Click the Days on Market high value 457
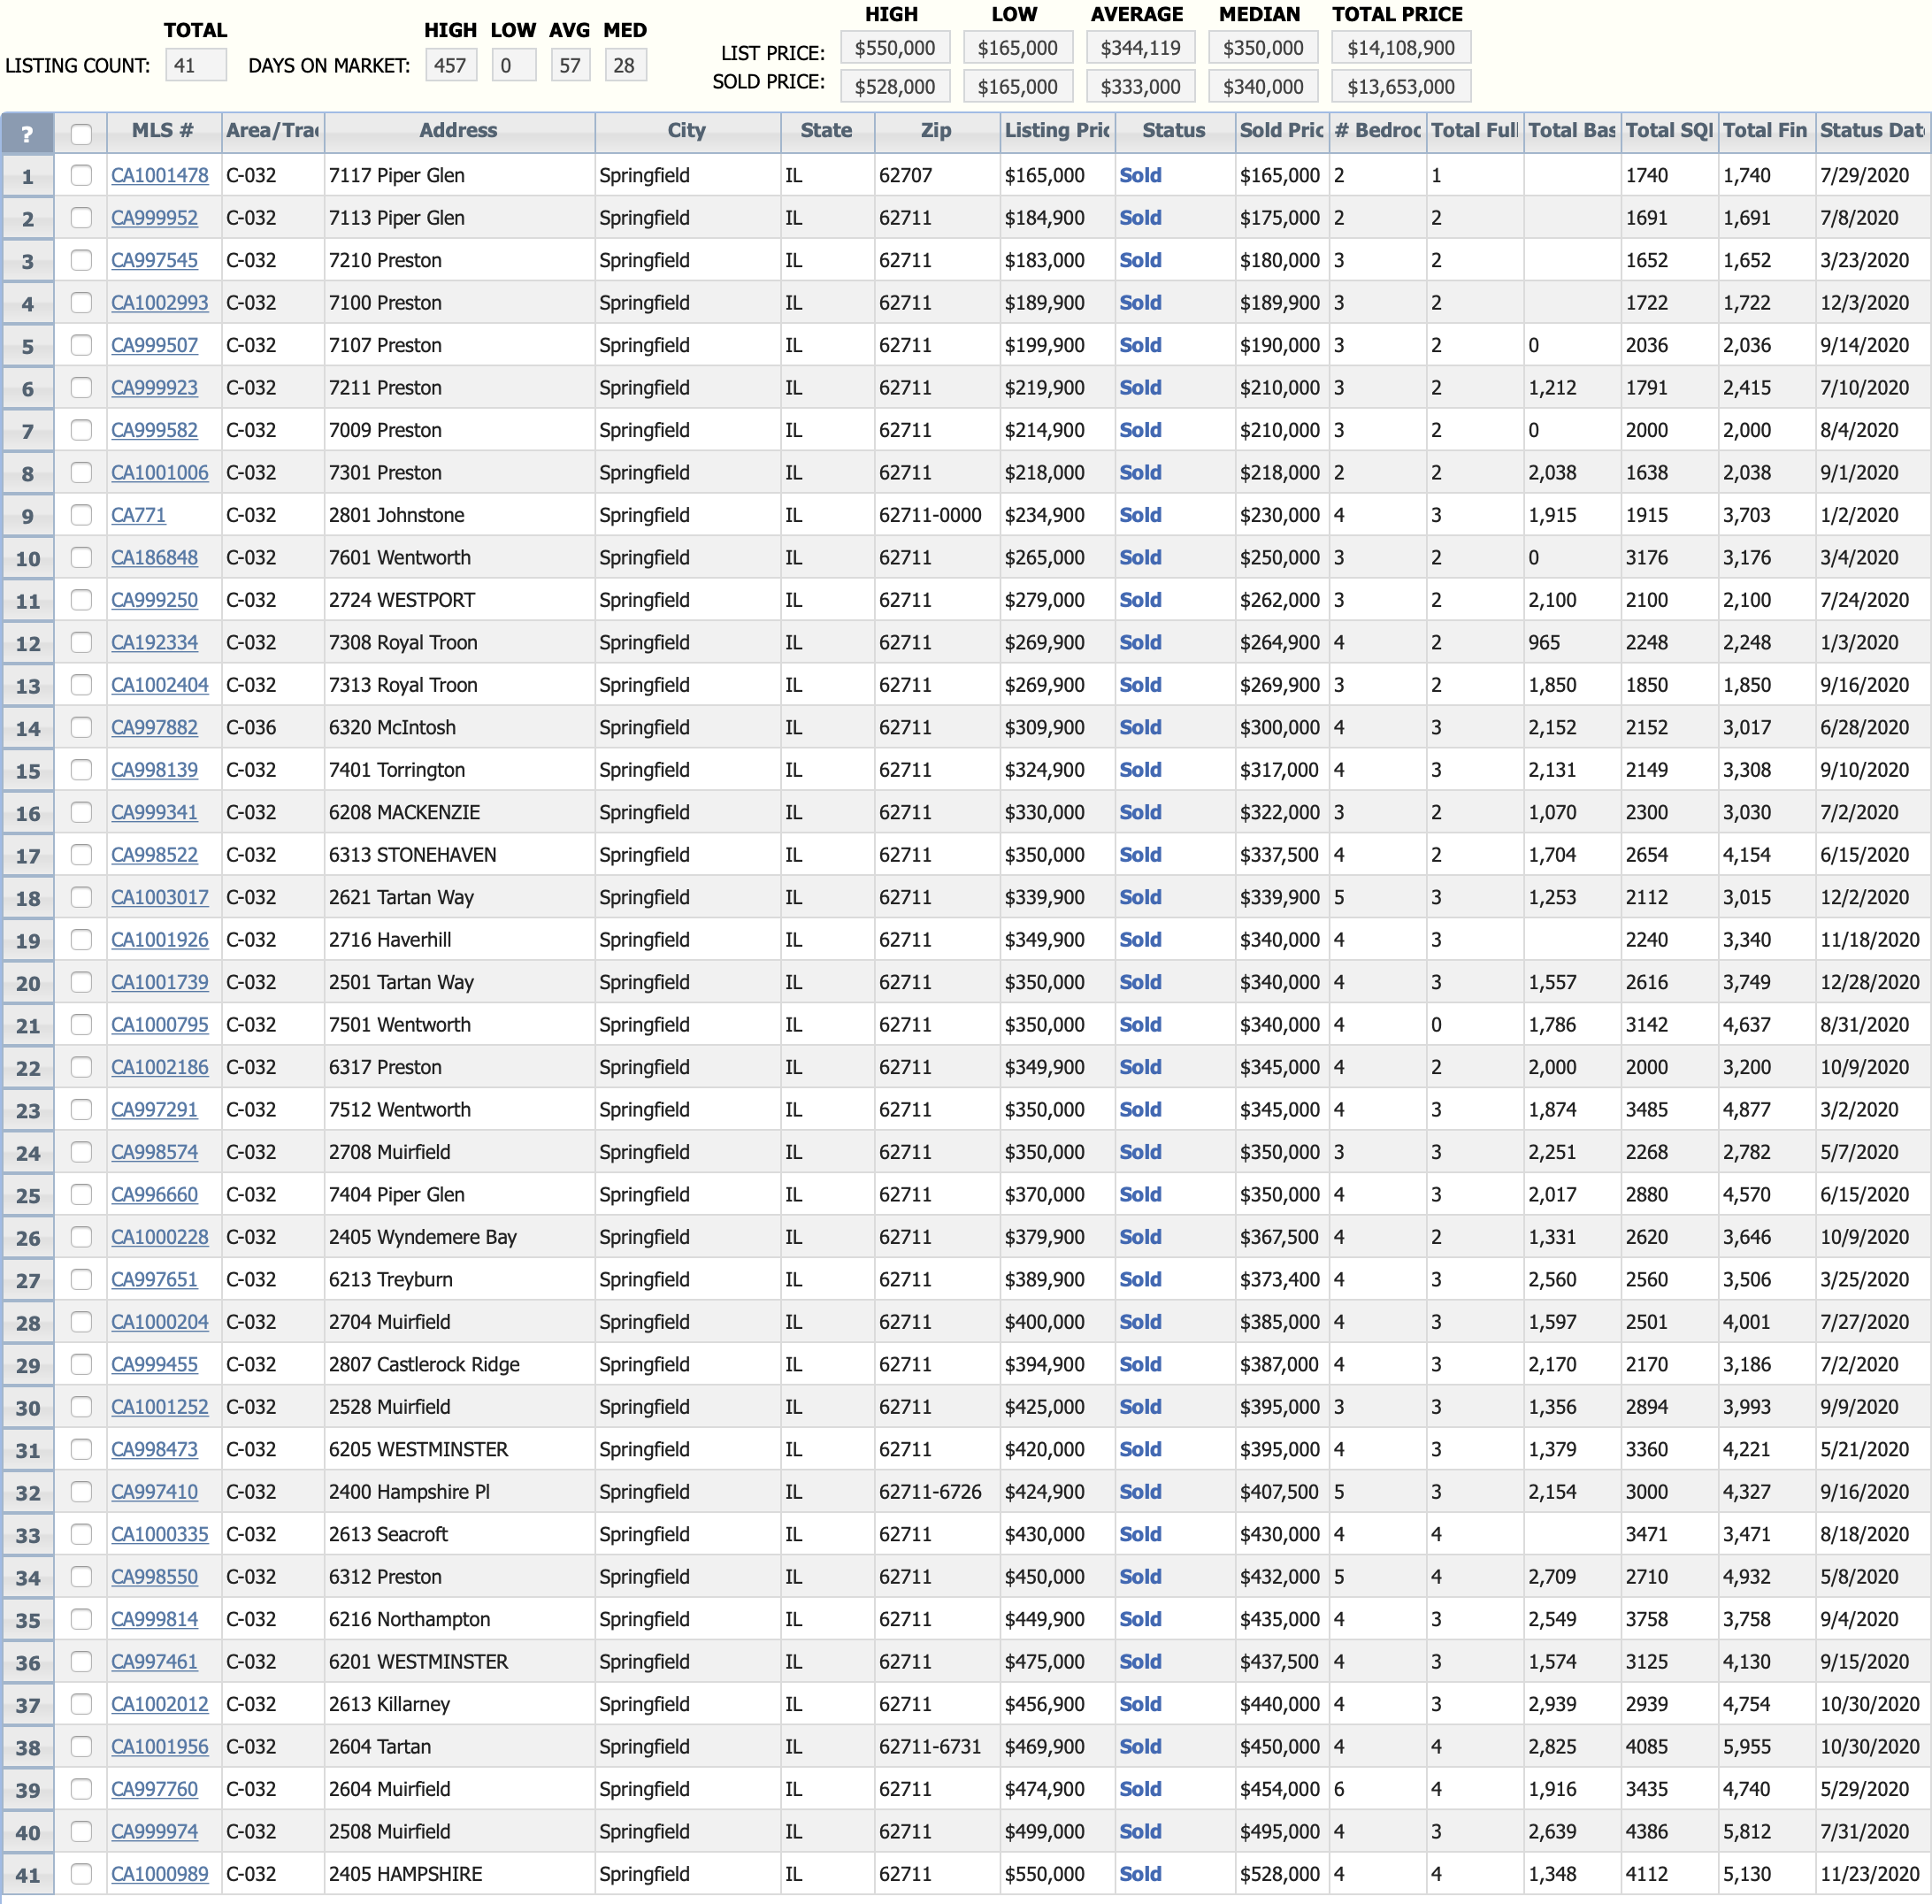1932x1904 pixels. pyautogui.click(x=451, y=65)
